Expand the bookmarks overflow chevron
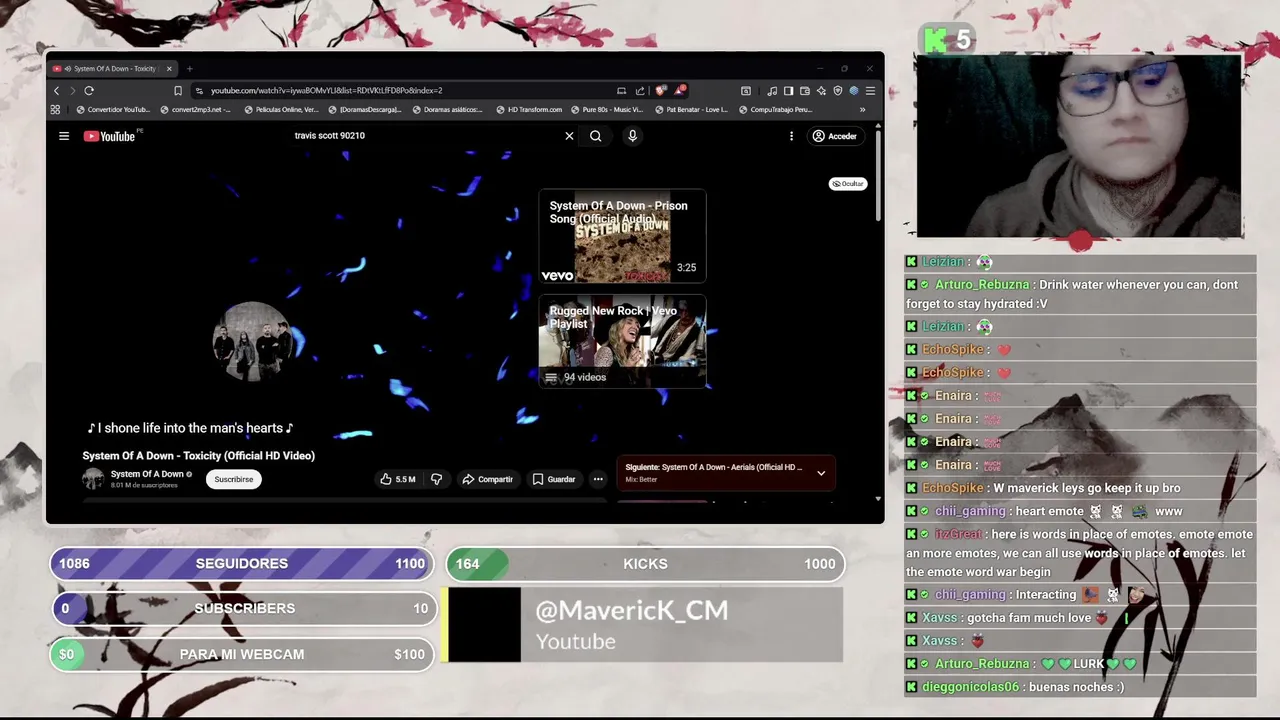 [863, 110]
